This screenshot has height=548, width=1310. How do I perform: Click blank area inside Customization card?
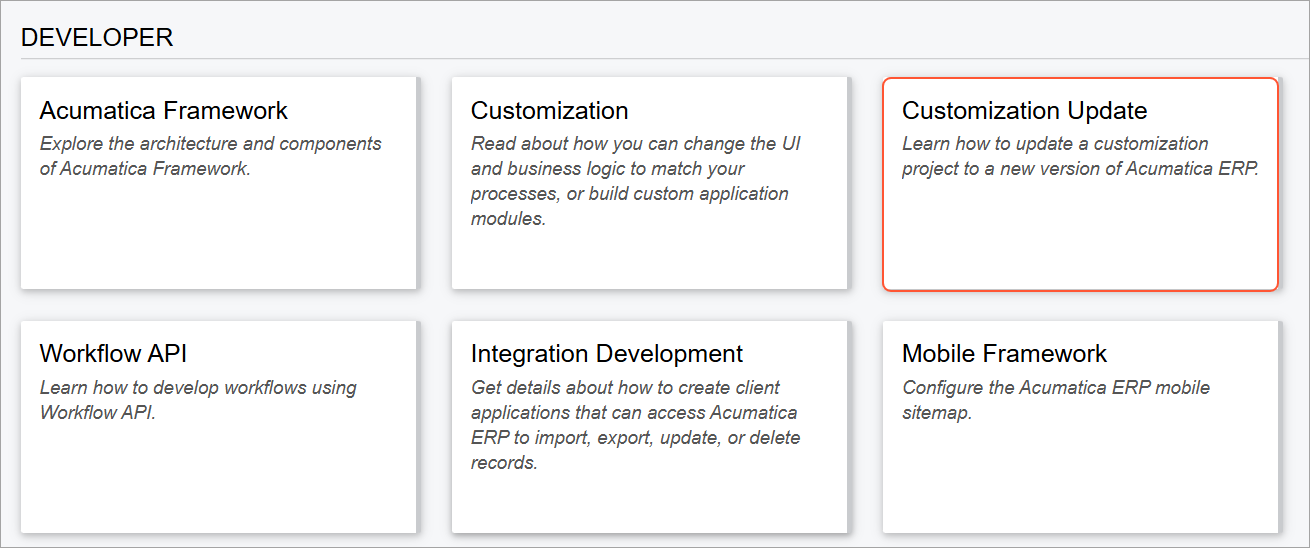click(x=649, y=262)
